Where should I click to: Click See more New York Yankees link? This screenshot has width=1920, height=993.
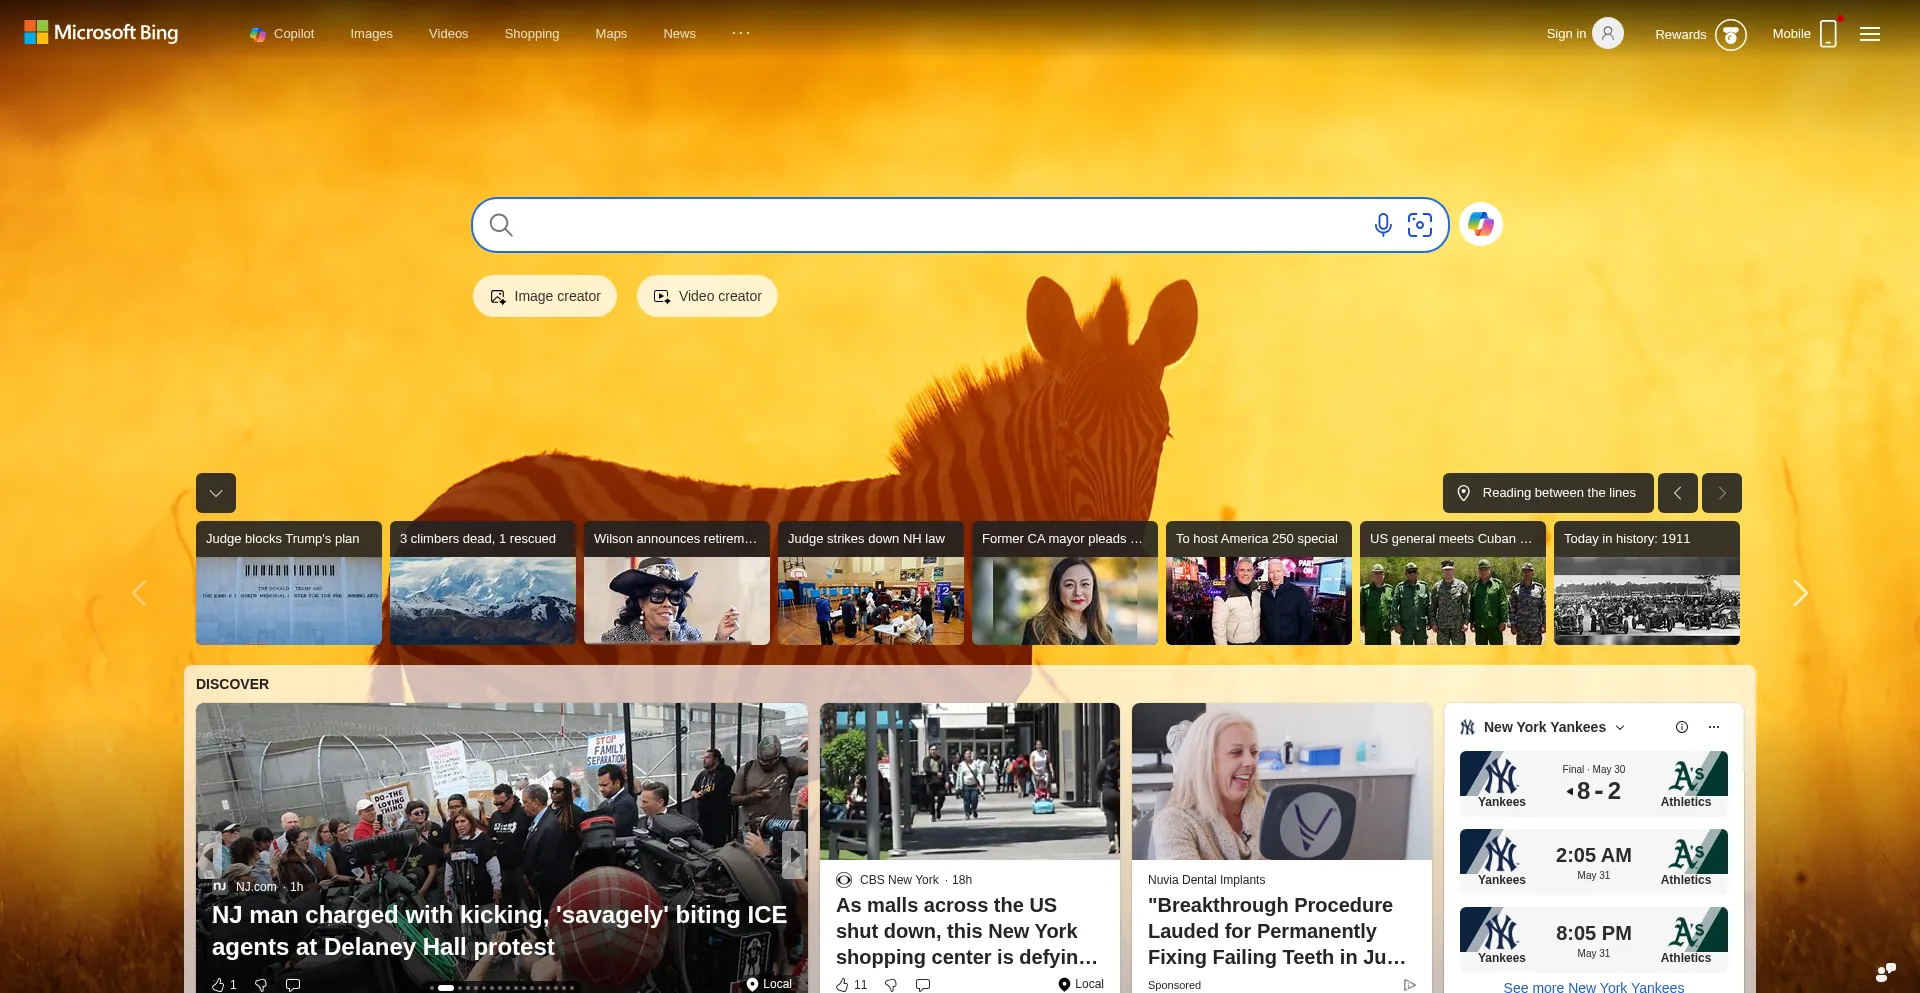1594,987
